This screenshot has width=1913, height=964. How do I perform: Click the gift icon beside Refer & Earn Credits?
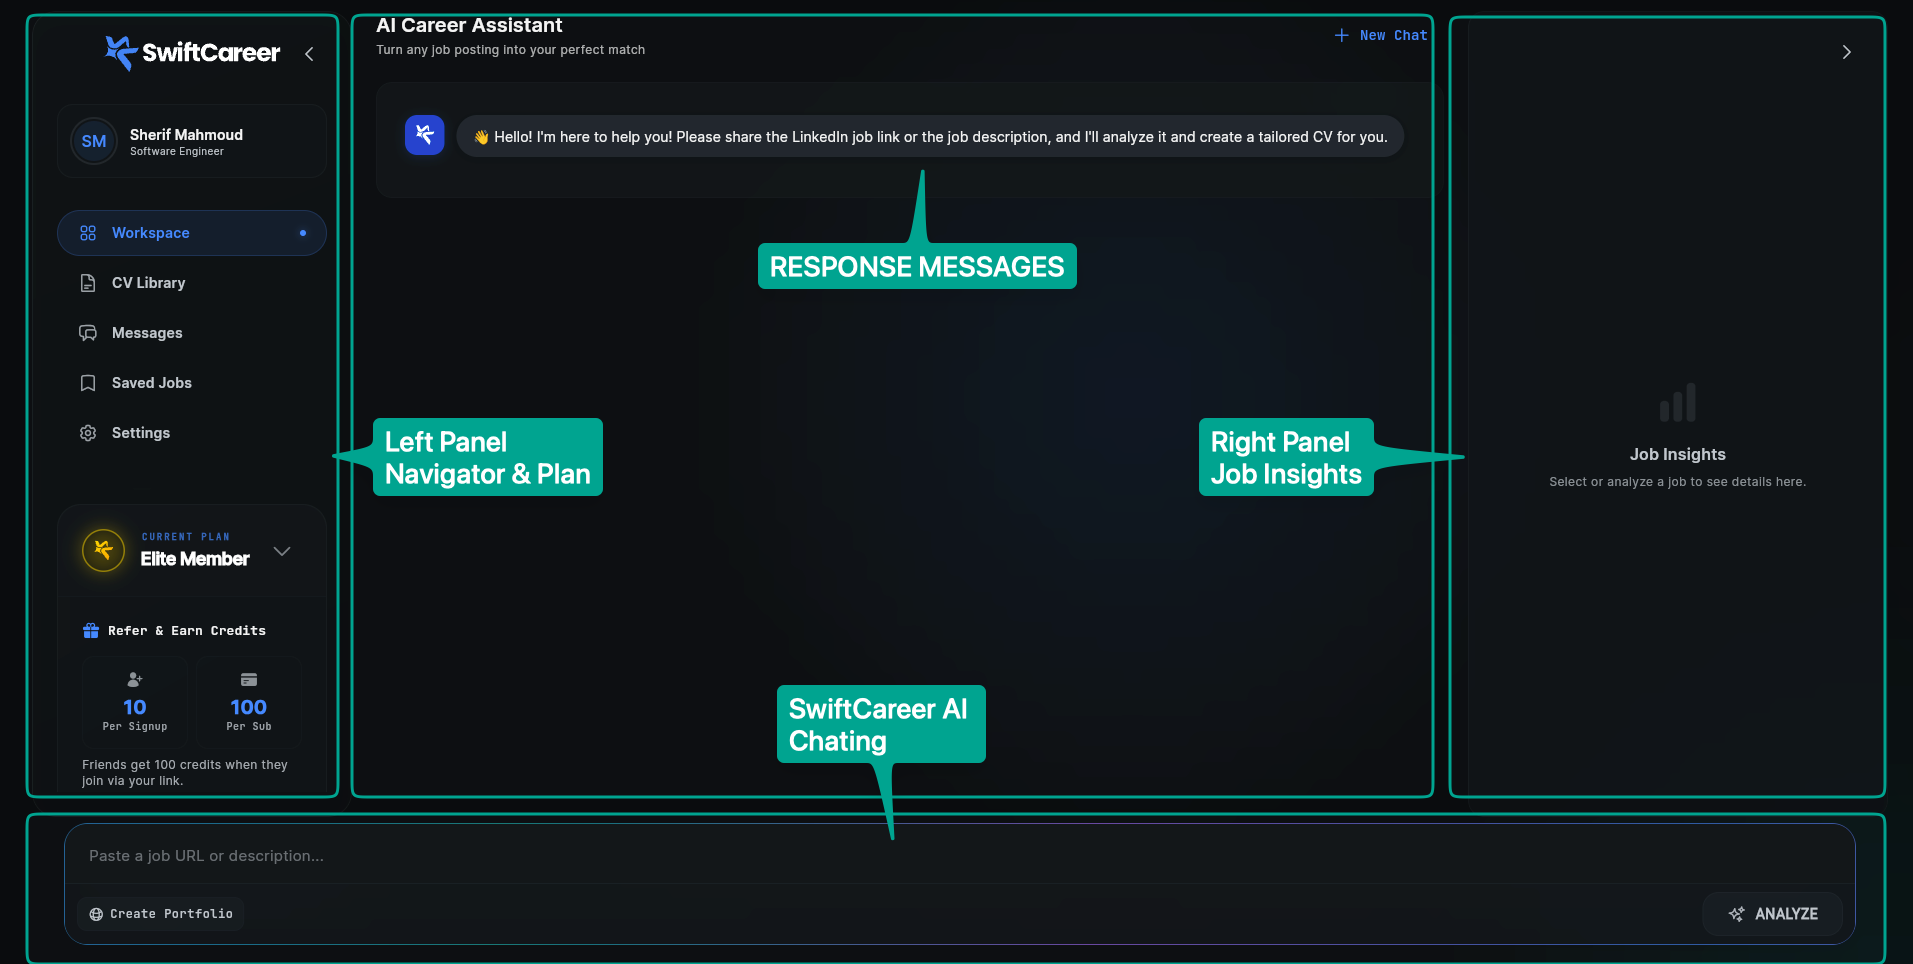coord(90,630)
